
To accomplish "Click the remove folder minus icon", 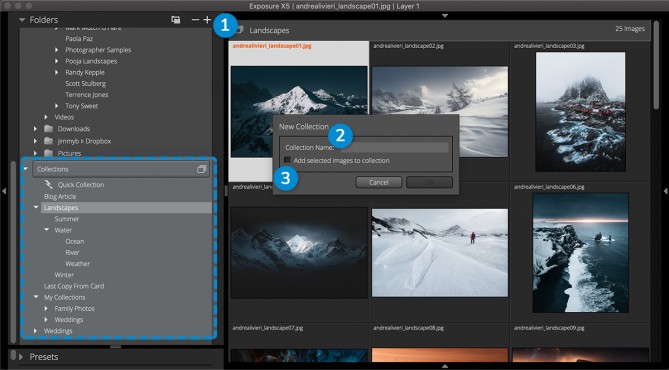I will click(195, 20).
